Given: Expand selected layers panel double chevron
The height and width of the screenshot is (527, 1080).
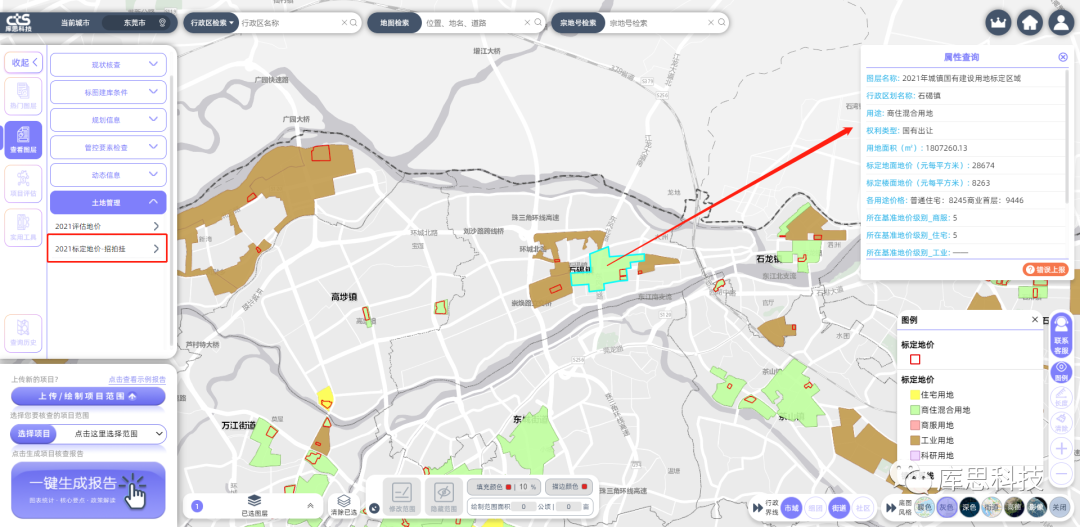Looking at the screenshot, I should click(310, 505).
